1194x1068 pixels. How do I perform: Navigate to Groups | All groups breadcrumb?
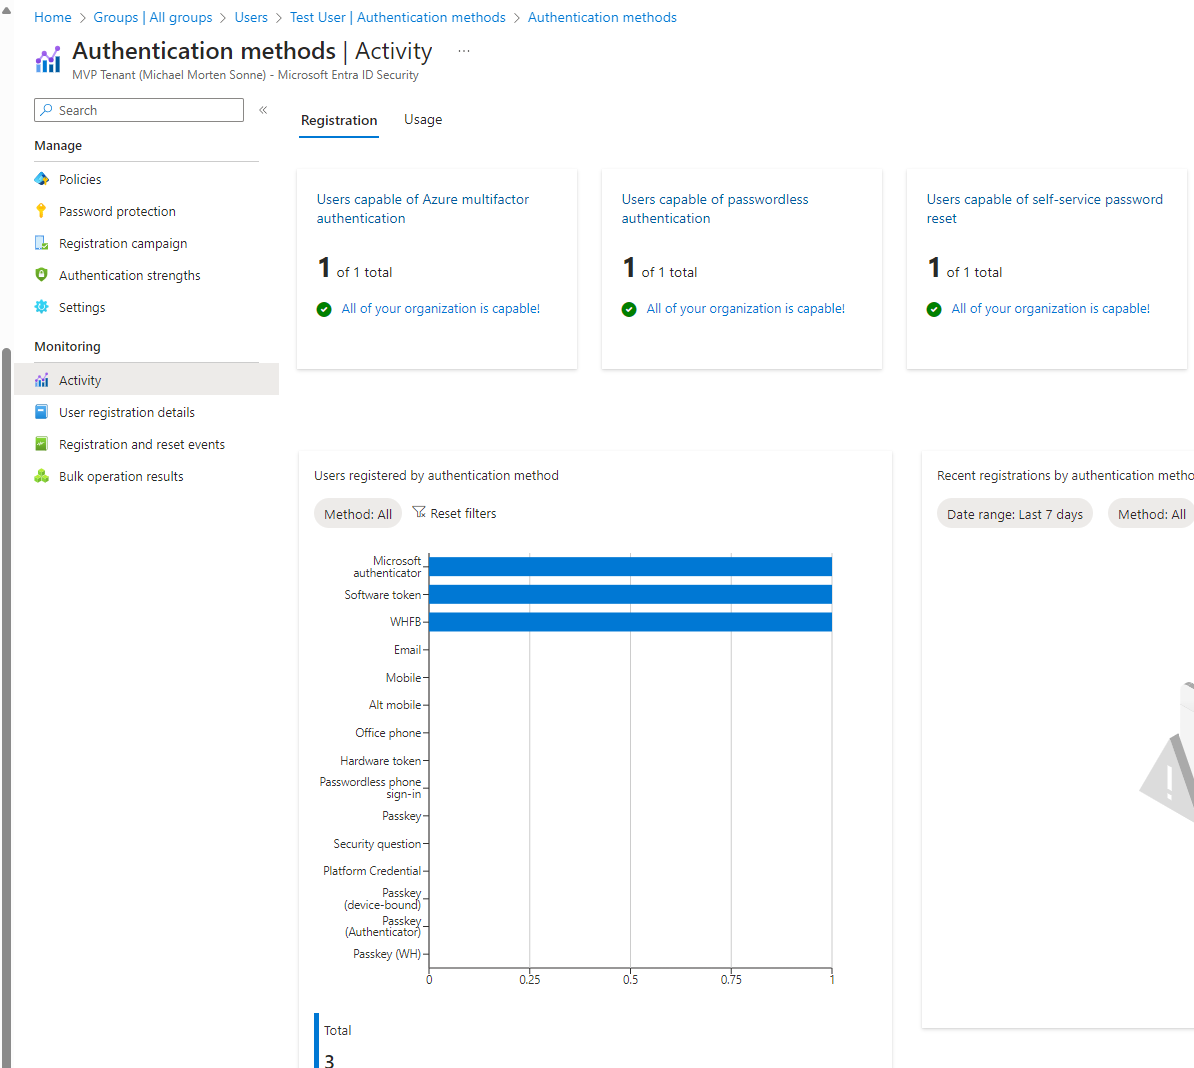tap(153, 17)
